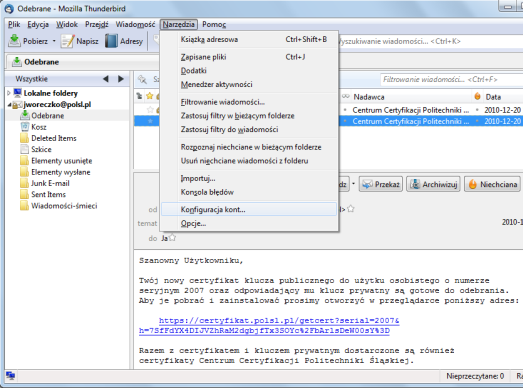The width and height of the screenshot is (523, 388).
Task: Choose Zastosuj filtry do wiadomości
Action: pos(249,129)
